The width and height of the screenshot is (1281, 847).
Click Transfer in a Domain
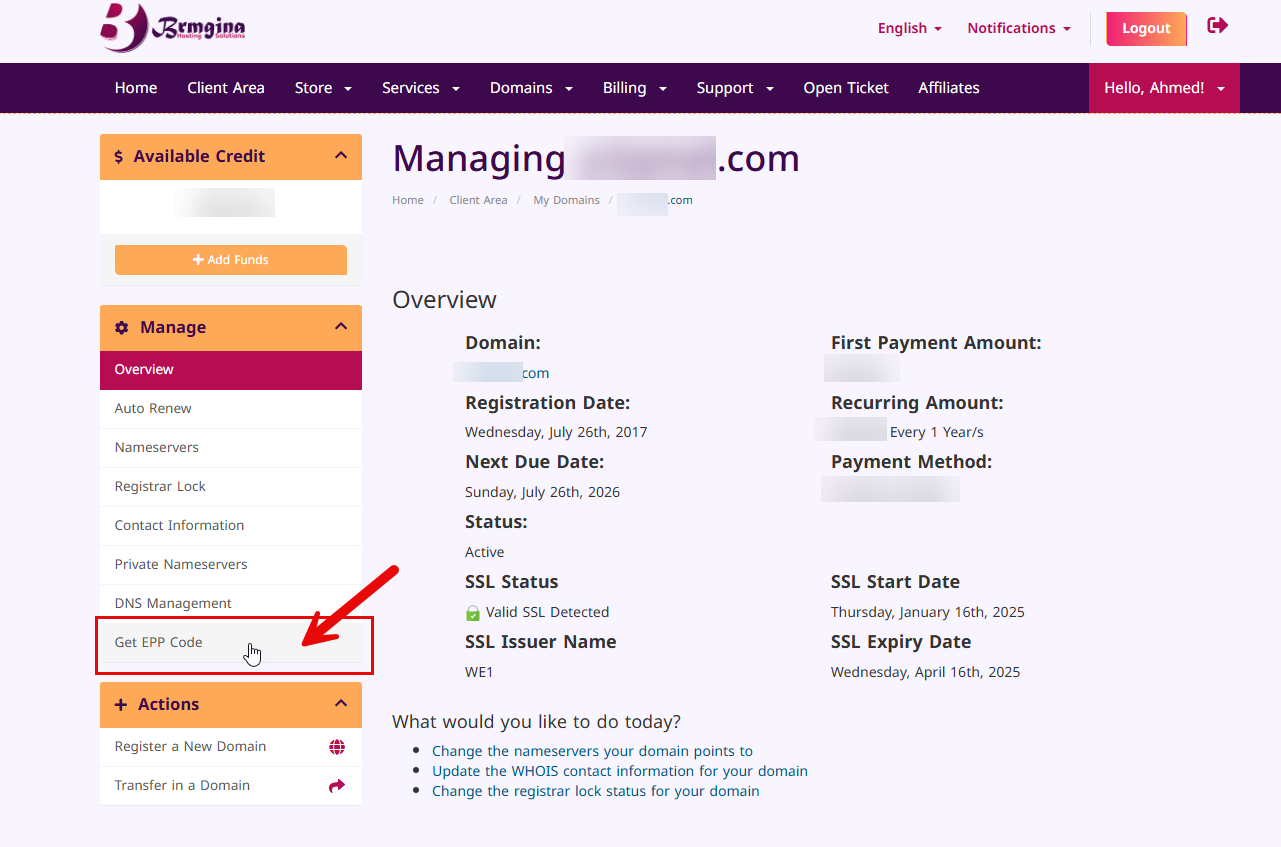point(231,786)
